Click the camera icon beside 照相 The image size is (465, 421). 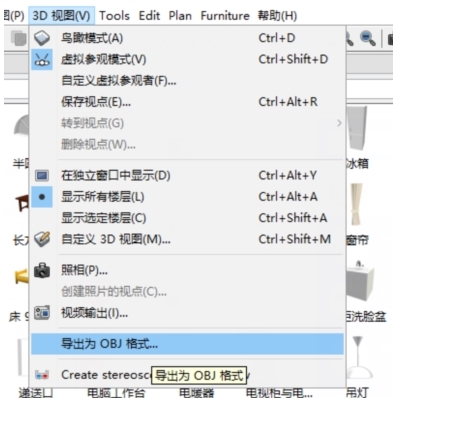point(42,270)
